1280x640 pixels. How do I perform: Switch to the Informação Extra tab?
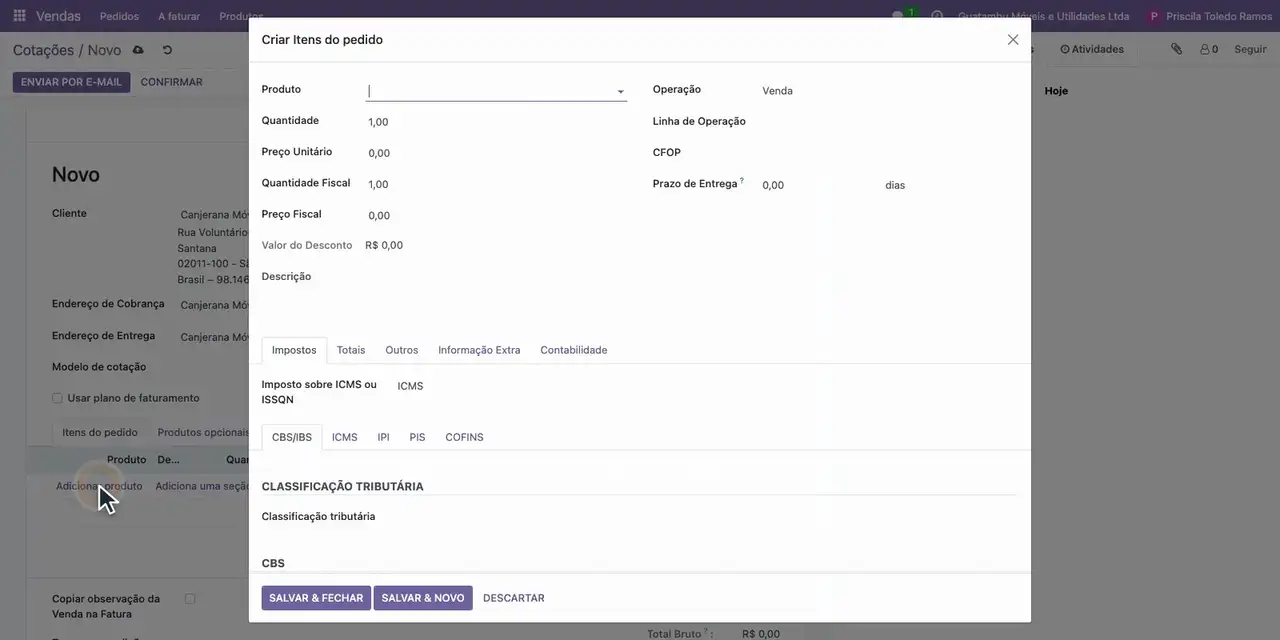pos(479,350)
